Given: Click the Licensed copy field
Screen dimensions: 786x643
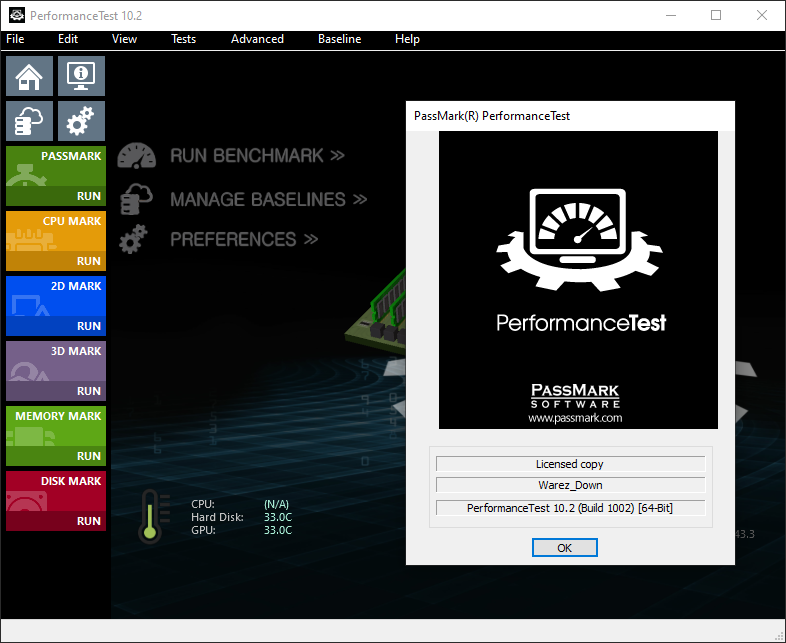Looking at the screenshot, I should coord(570,464).
